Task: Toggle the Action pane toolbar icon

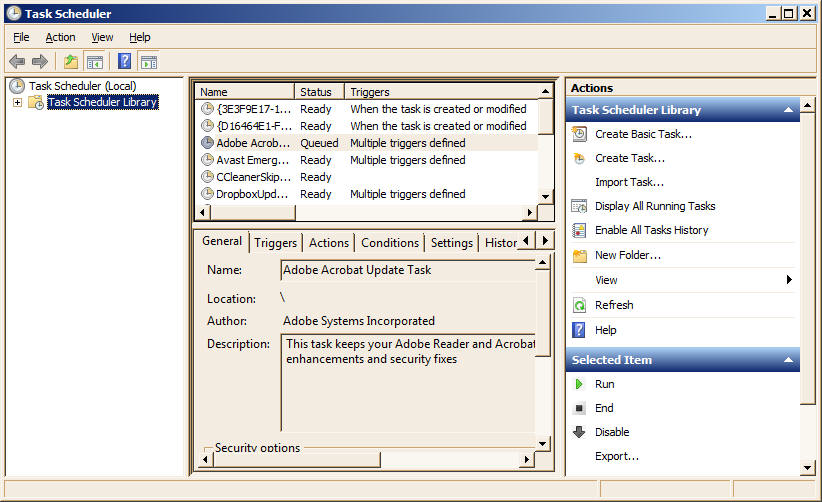Action: (149, 61)
